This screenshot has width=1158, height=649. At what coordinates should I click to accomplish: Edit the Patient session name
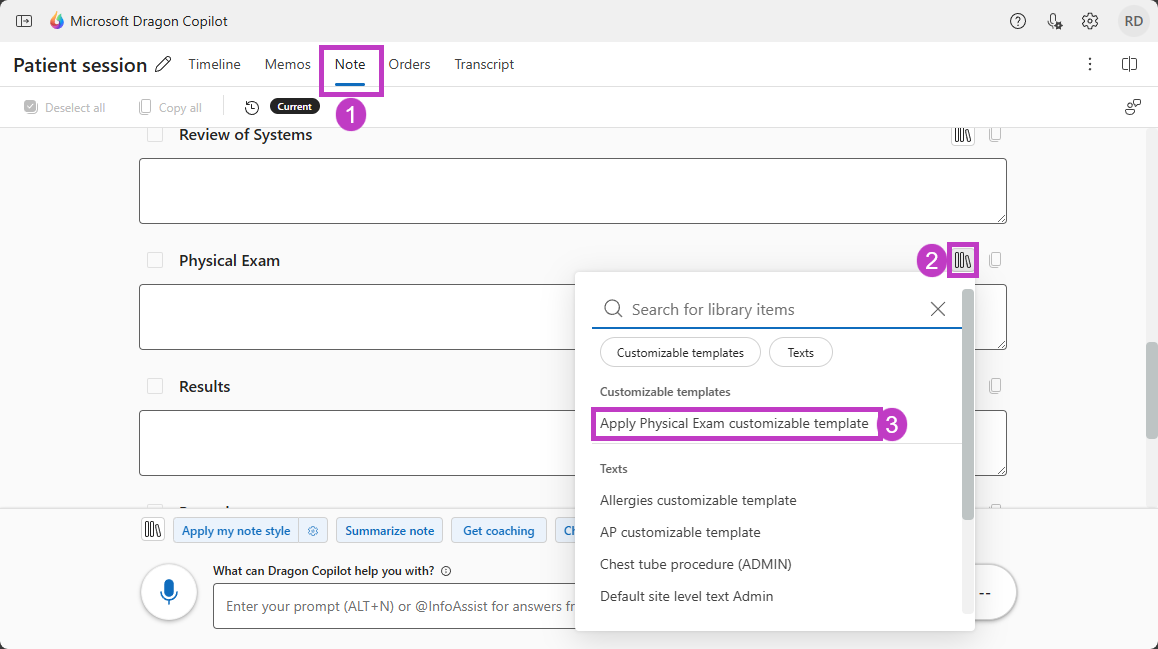[164, 65]
